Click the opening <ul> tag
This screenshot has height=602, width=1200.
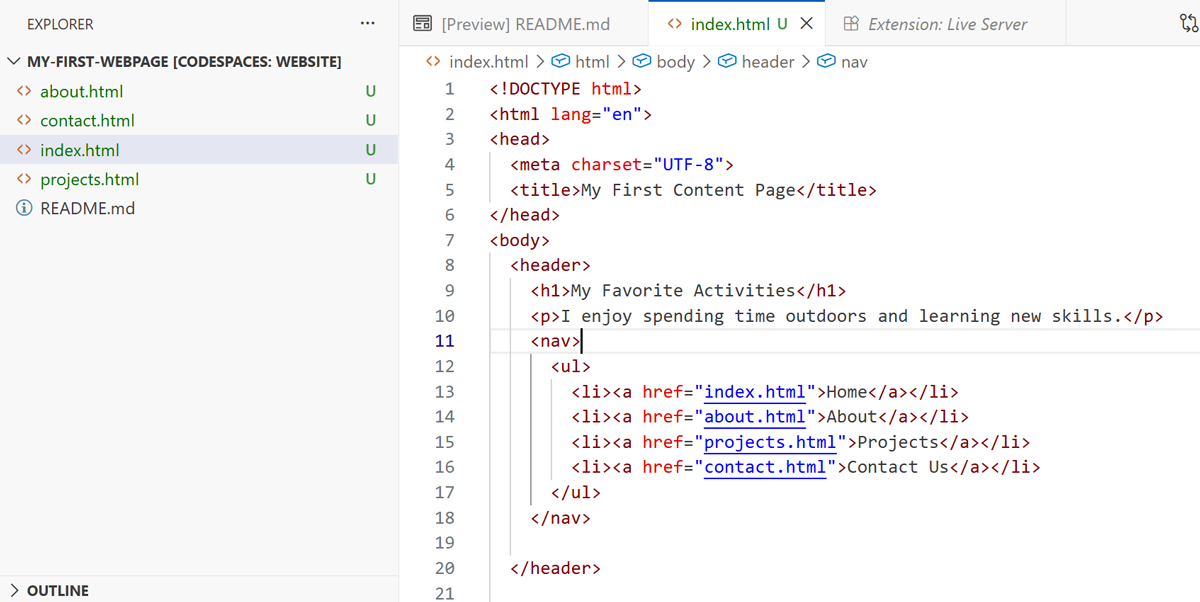(x=570, y=367)
